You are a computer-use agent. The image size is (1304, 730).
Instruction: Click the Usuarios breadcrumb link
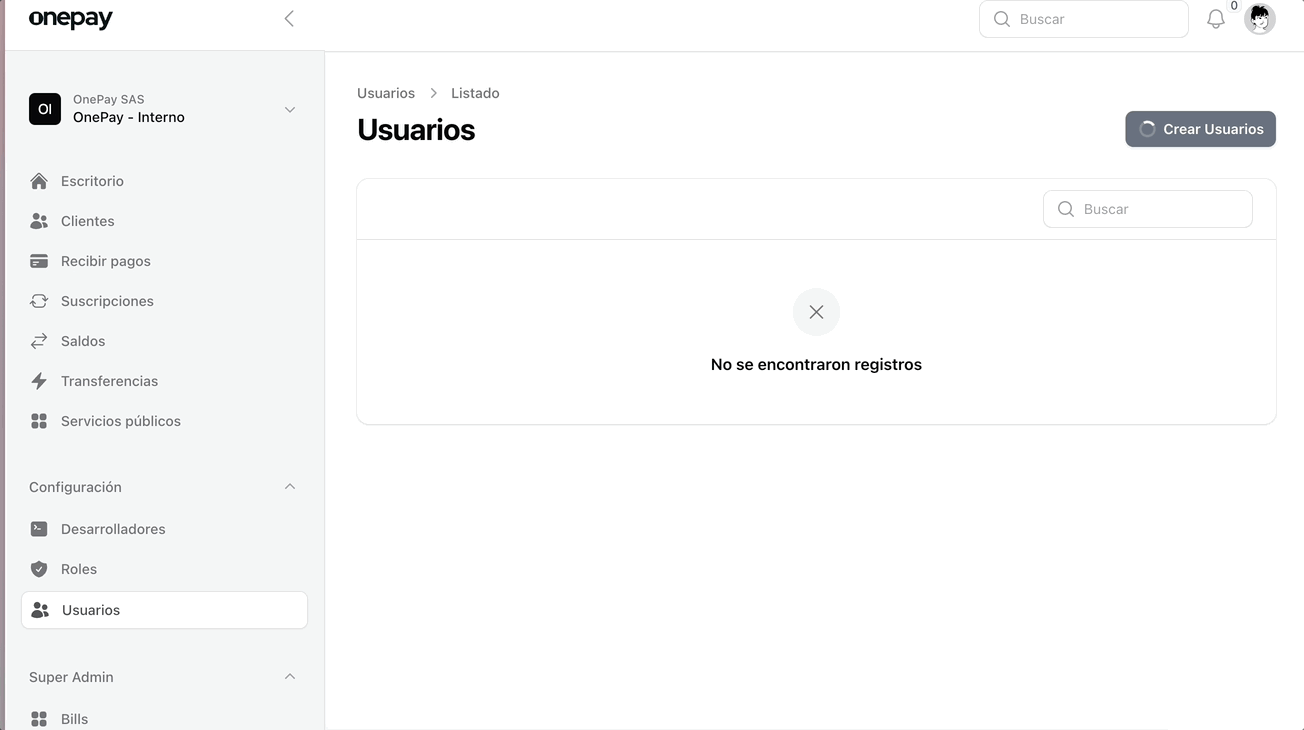click(x=386, y=93)
